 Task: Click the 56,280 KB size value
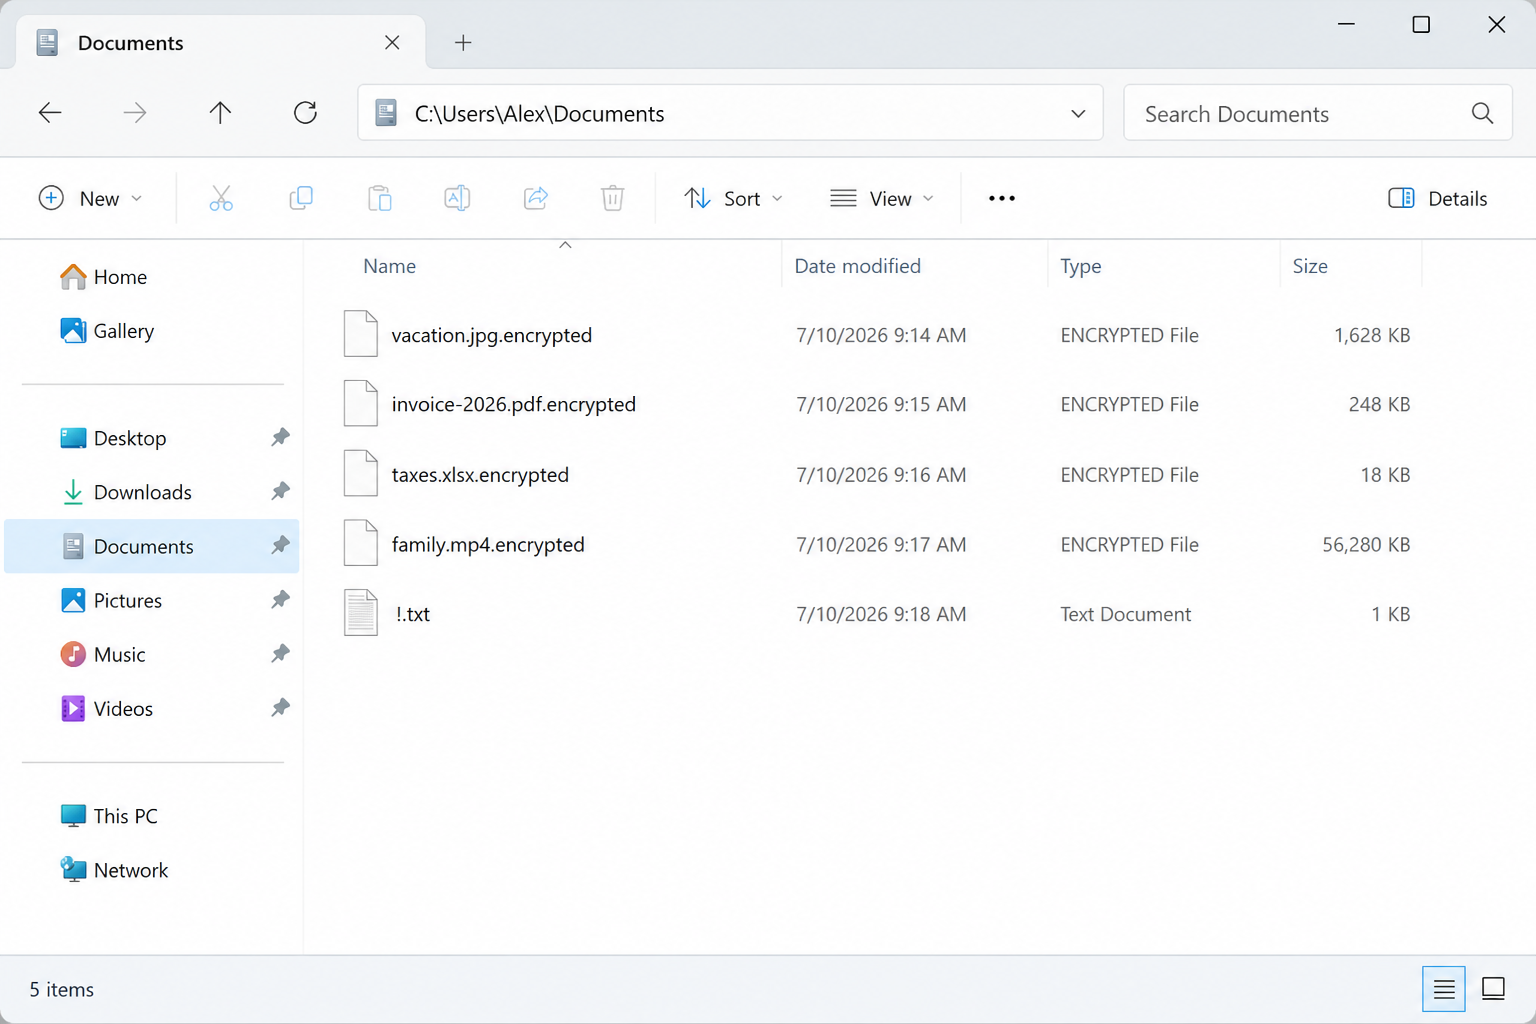[x=1365, y=544]
